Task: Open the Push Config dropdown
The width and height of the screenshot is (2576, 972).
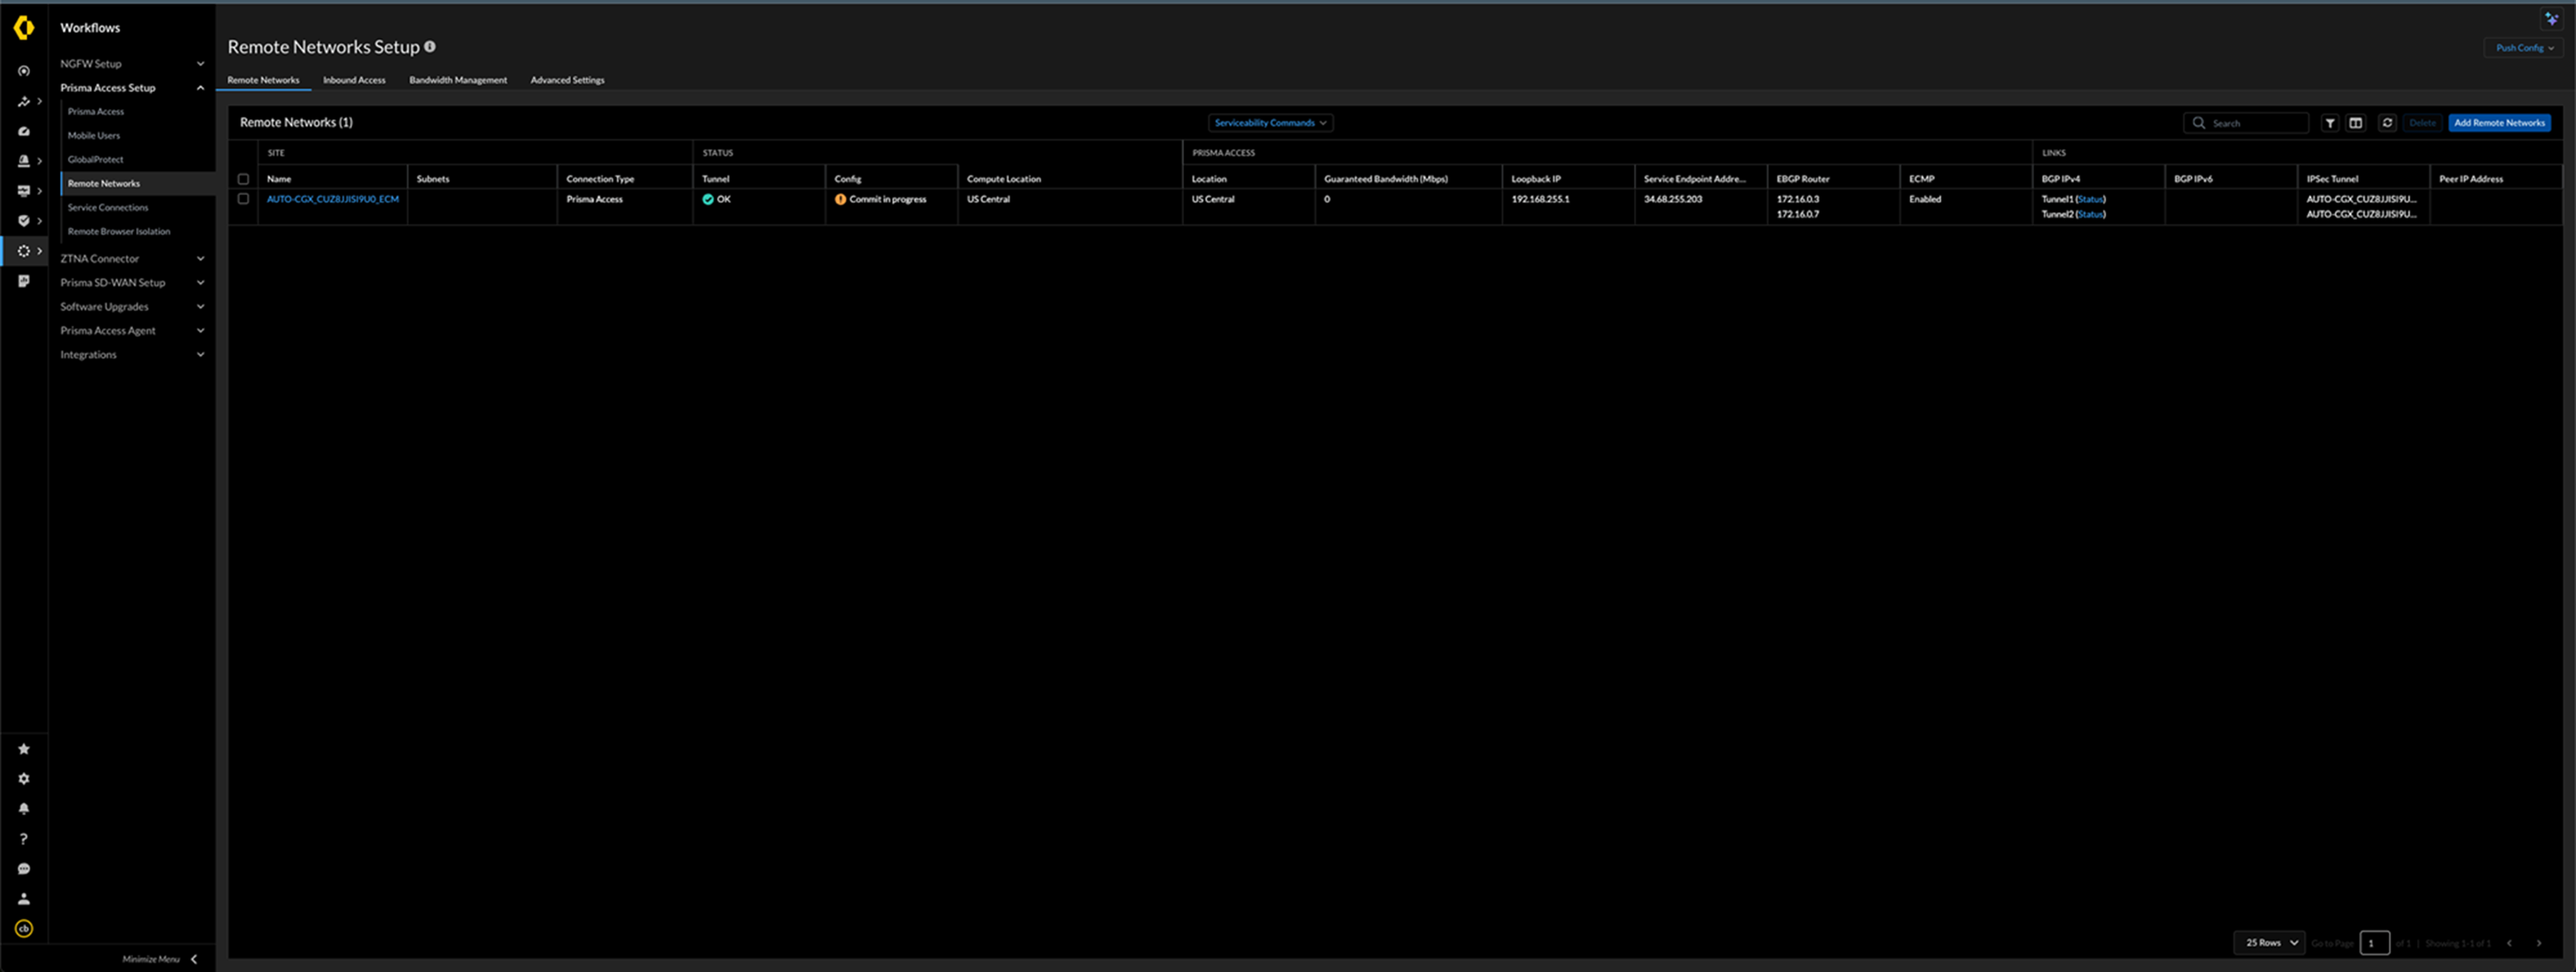Action: click(2523, 48)
